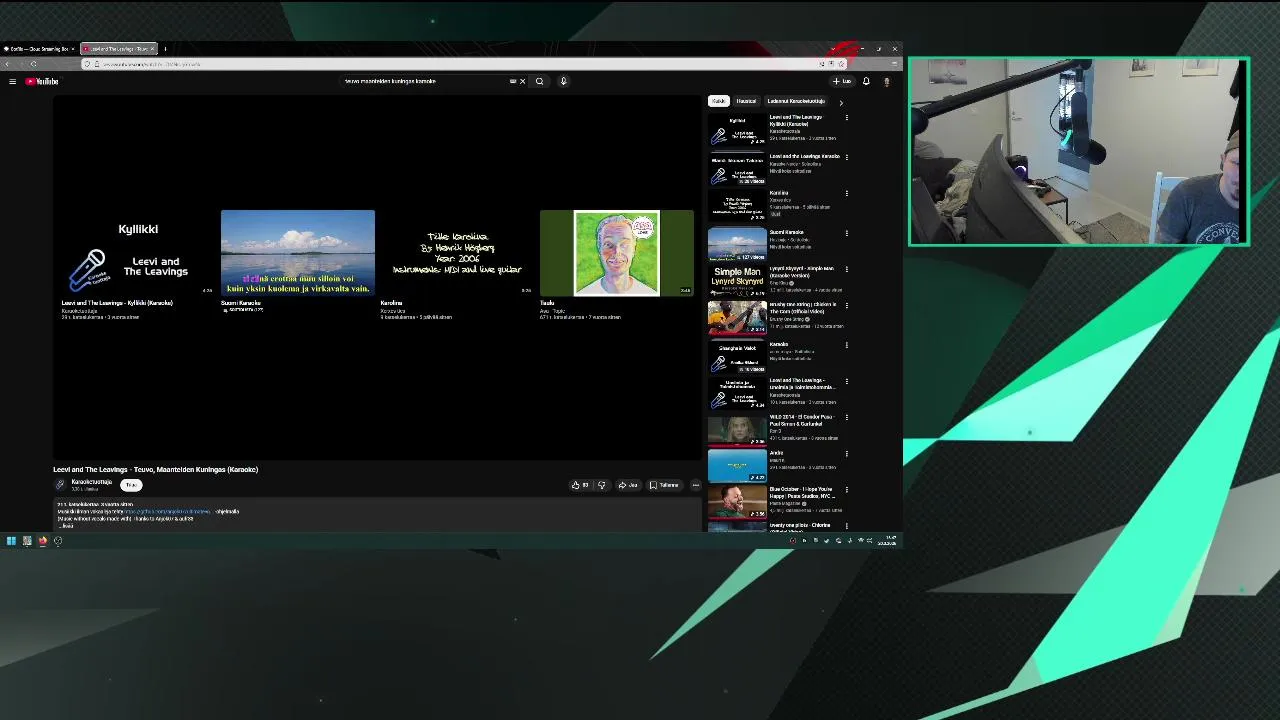Open more options for the Kyllikki (Karaoke) sidebar video
Viewport: 1280px width, 720px height.
point(847,118)
